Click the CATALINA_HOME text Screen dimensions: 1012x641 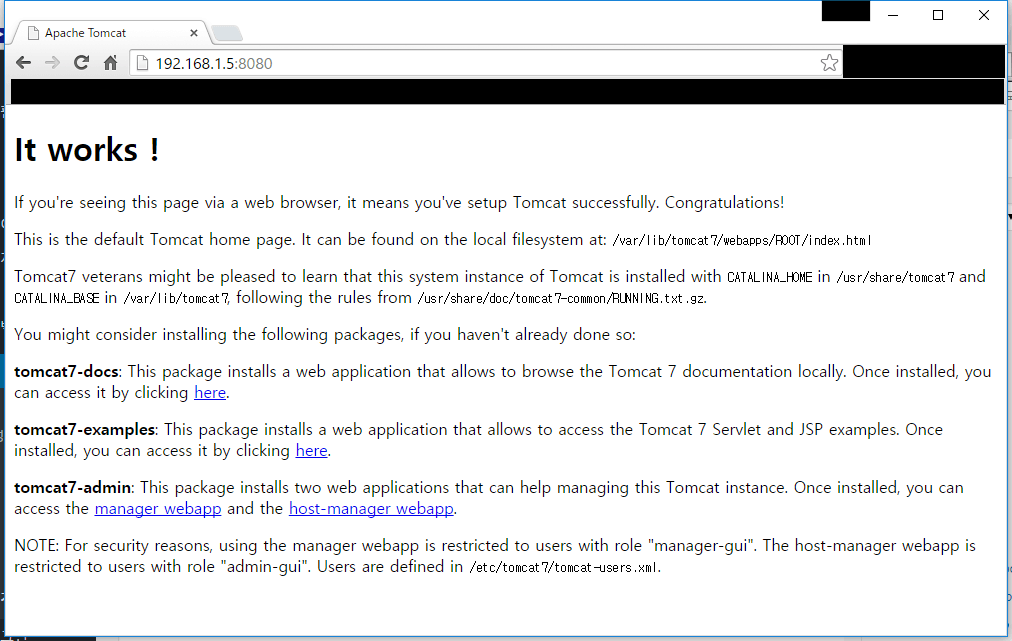pos(769,278)
